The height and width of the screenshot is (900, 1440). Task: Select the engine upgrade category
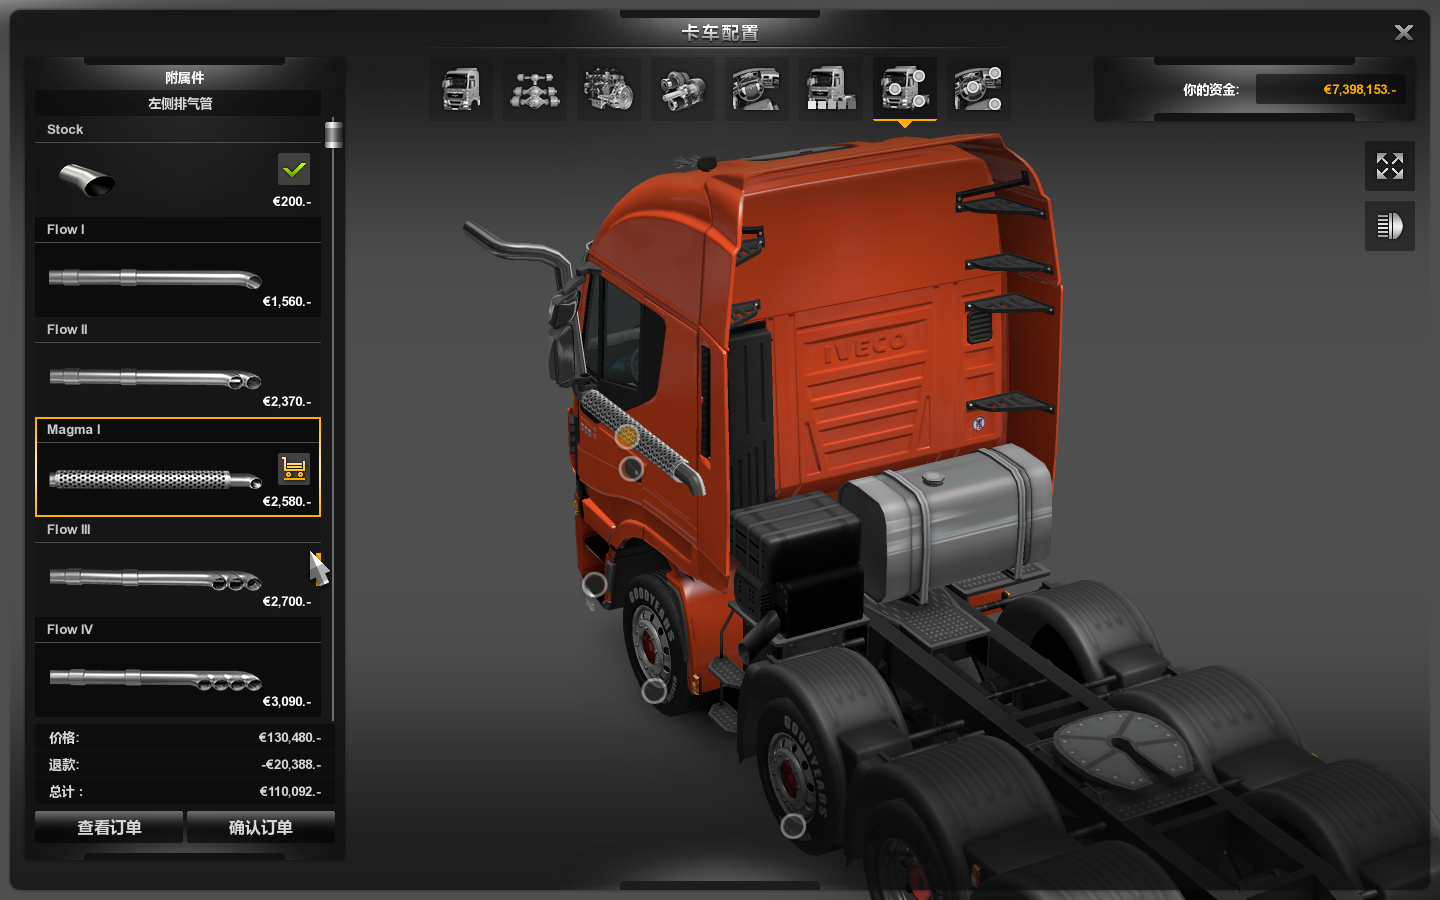[x=609, y=90]
